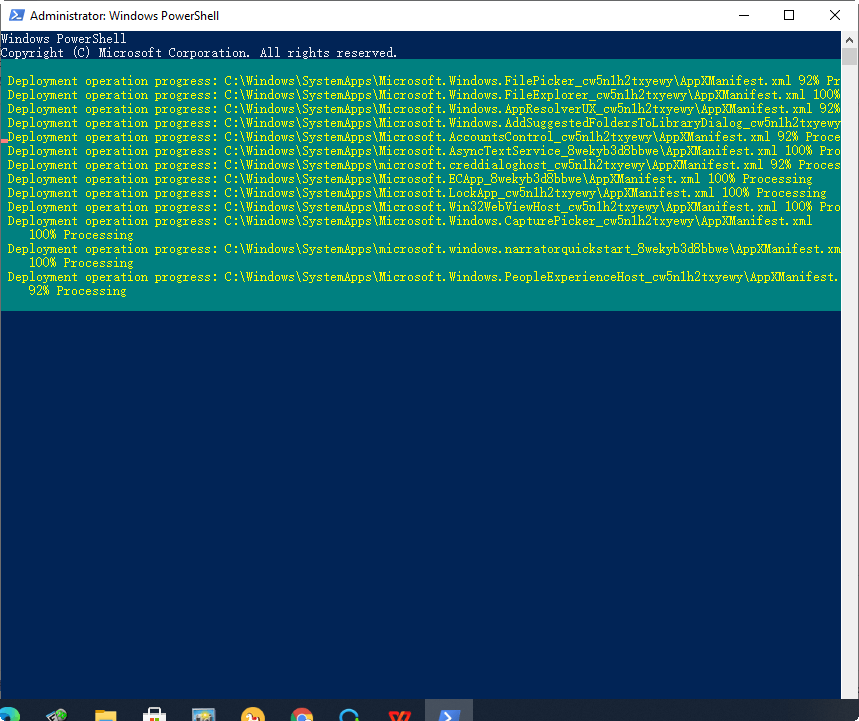The height and width of the screenshot is (721, 859).
Task: Open the blue ring taskbar app icon
Action: coord(350,714)
